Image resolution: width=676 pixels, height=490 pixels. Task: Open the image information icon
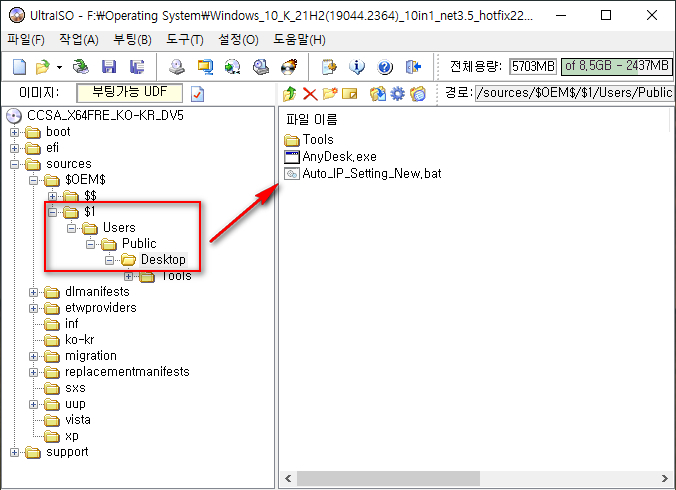click(x=357, y=67)
